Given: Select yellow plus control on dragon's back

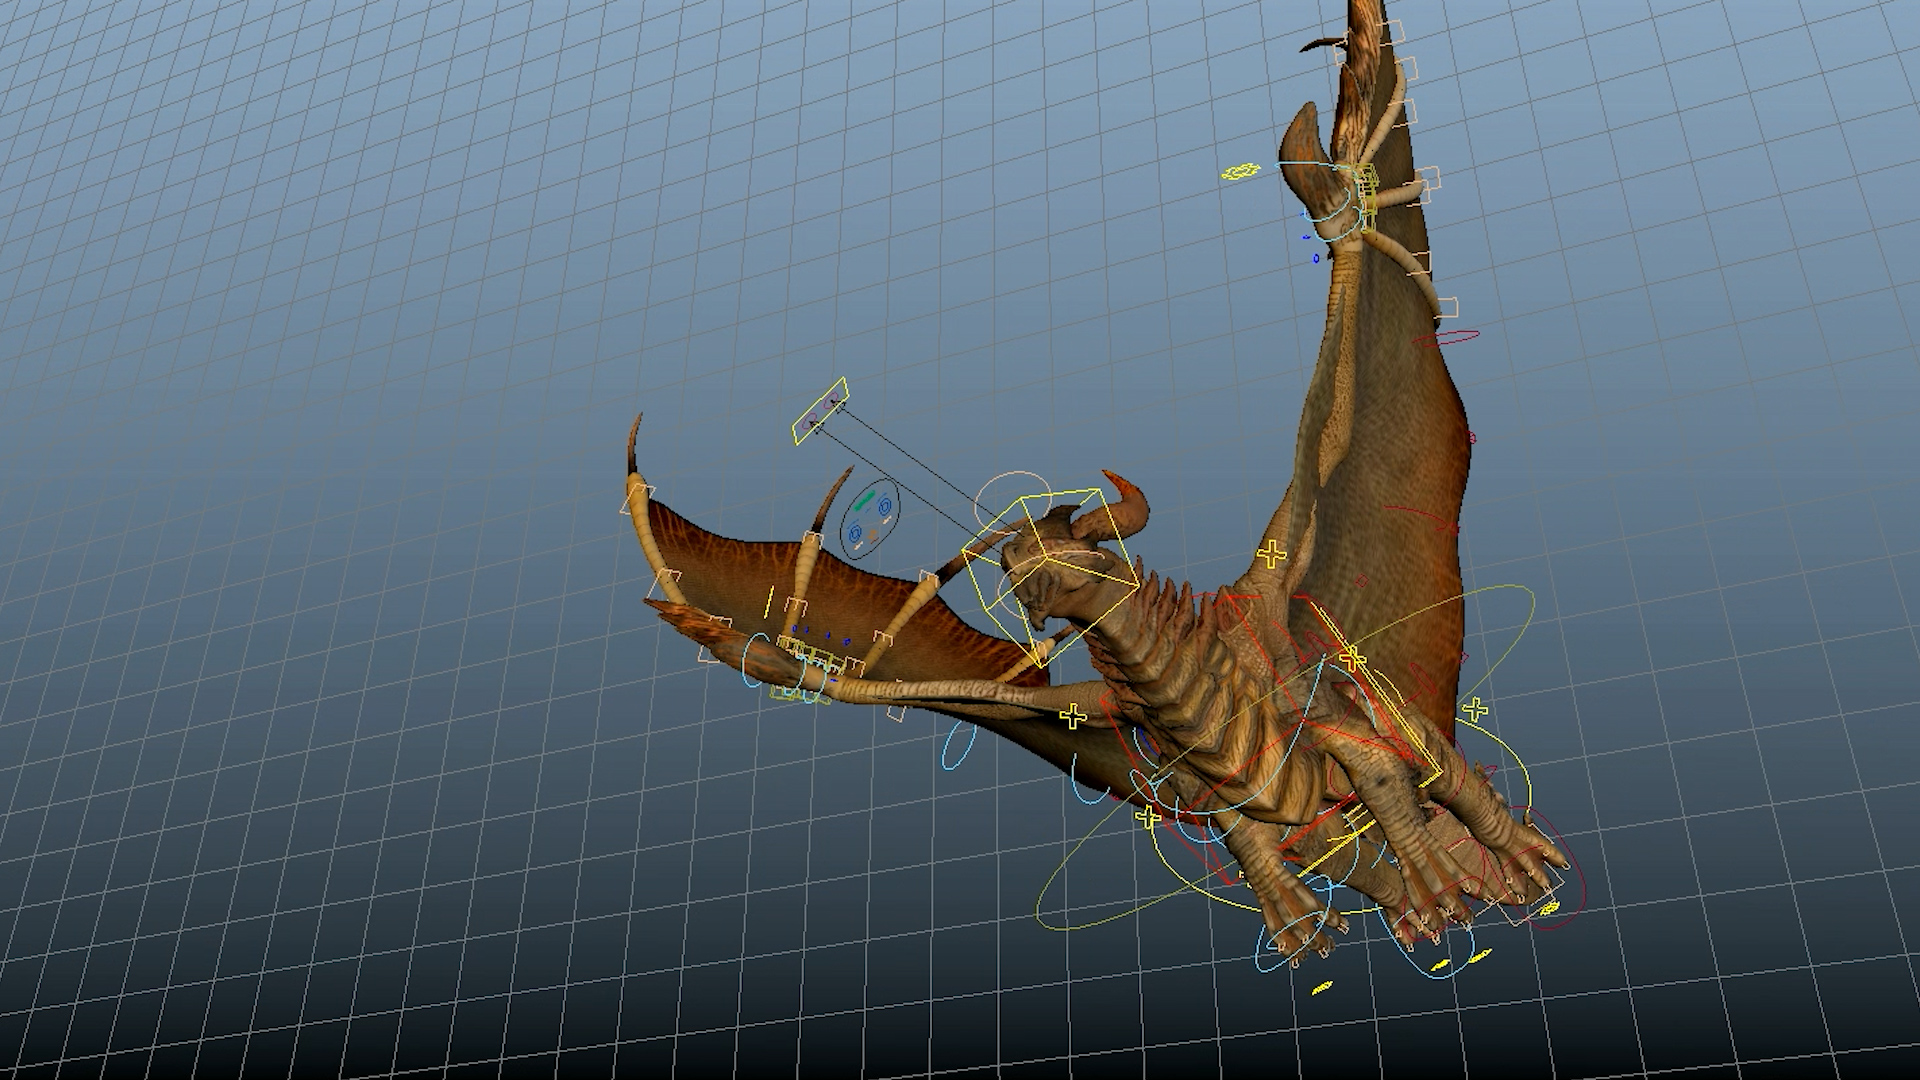Looking at the screenshot, I should [1351, 658].
